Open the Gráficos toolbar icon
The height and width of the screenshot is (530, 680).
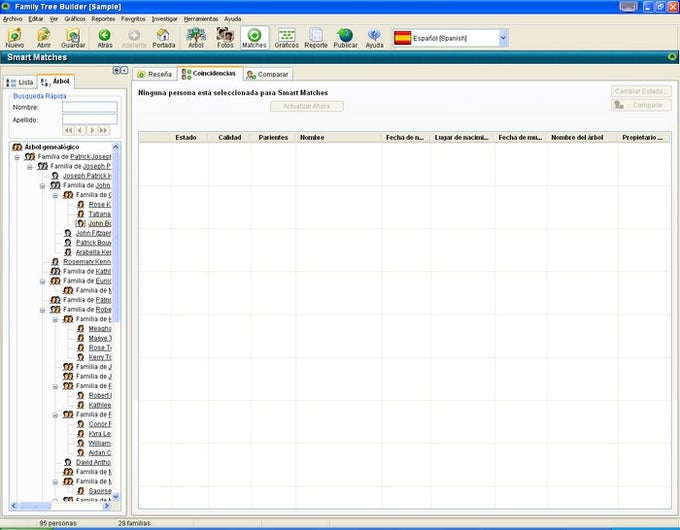point(287,37)
